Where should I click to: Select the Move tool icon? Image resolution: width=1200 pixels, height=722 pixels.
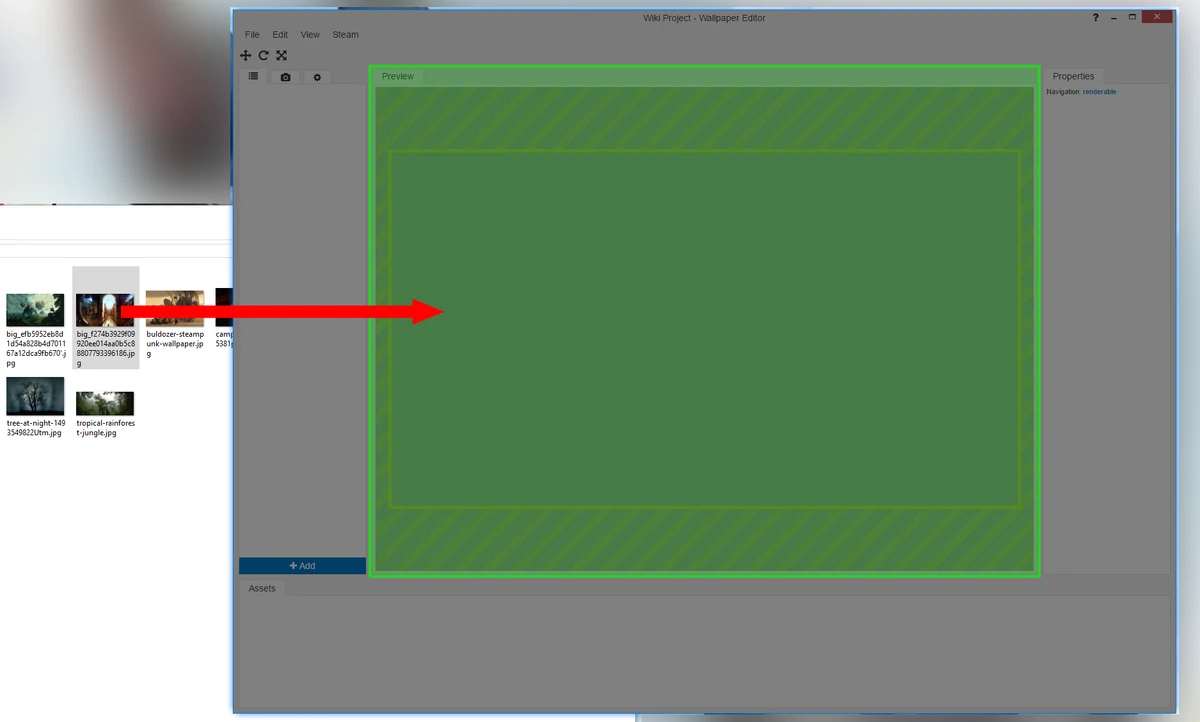tap(246, 56)
